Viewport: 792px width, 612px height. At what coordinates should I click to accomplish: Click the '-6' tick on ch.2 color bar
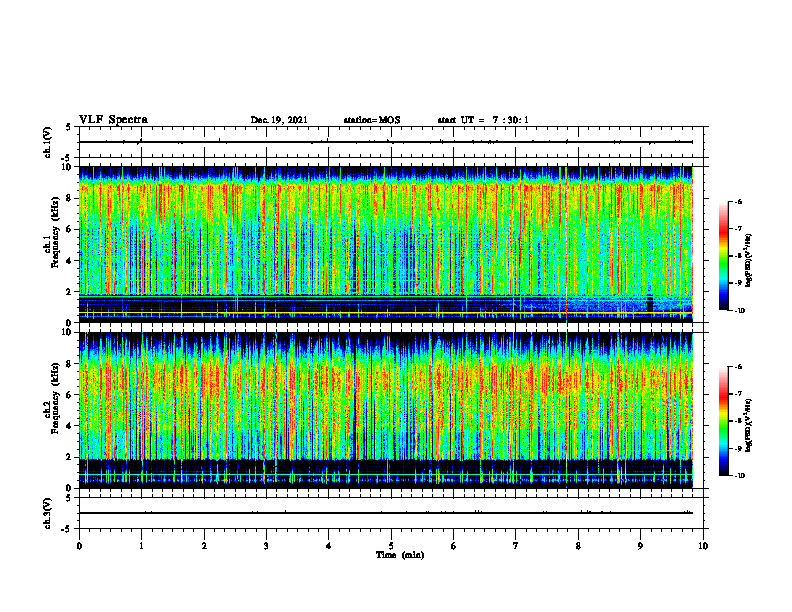click(738, 367)
